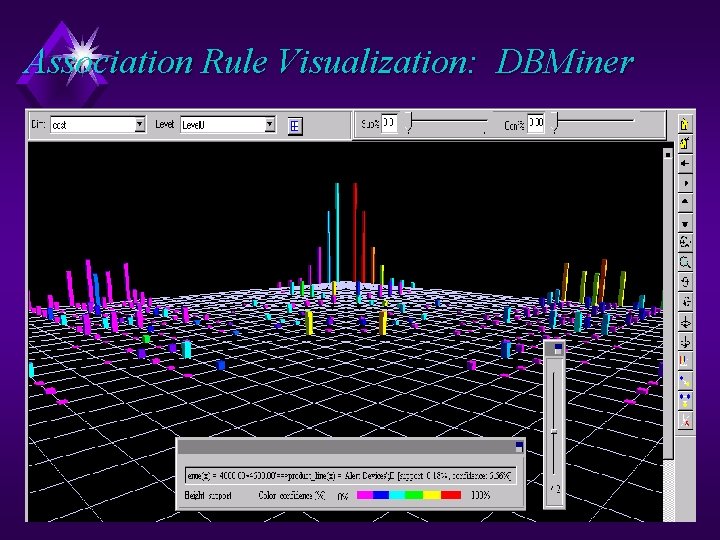Select the zoom out magnifier icon

[x=685, y=242]
